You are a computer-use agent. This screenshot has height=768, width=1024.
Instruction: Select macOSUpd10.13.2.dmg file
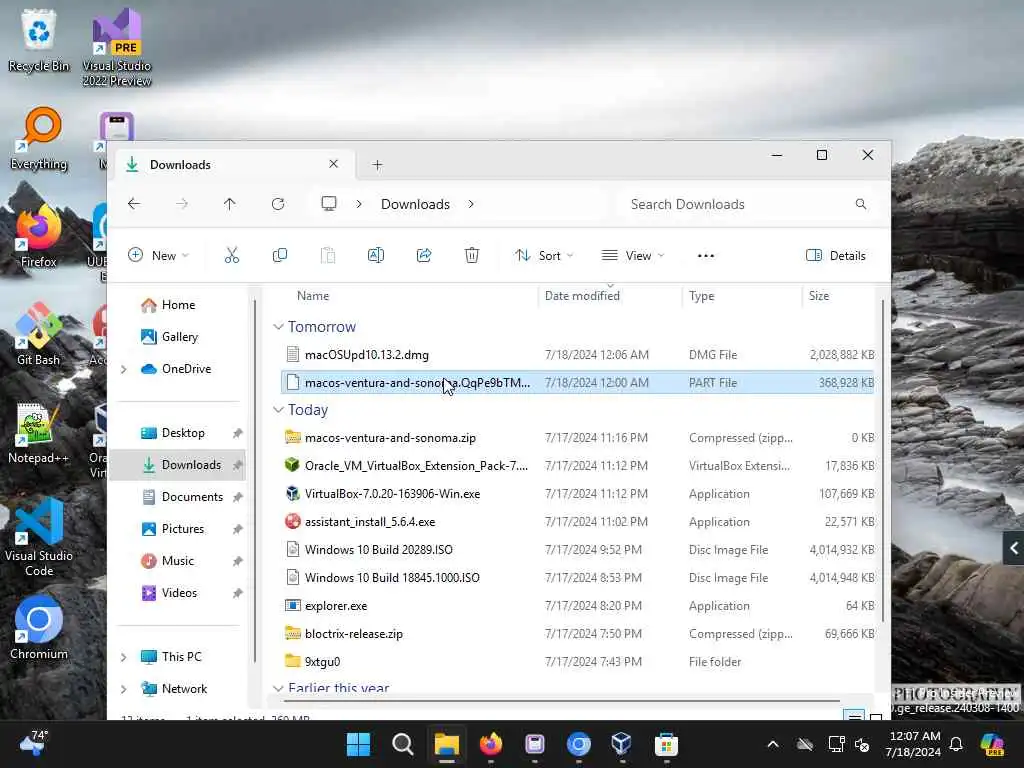[x=577, y=355]
